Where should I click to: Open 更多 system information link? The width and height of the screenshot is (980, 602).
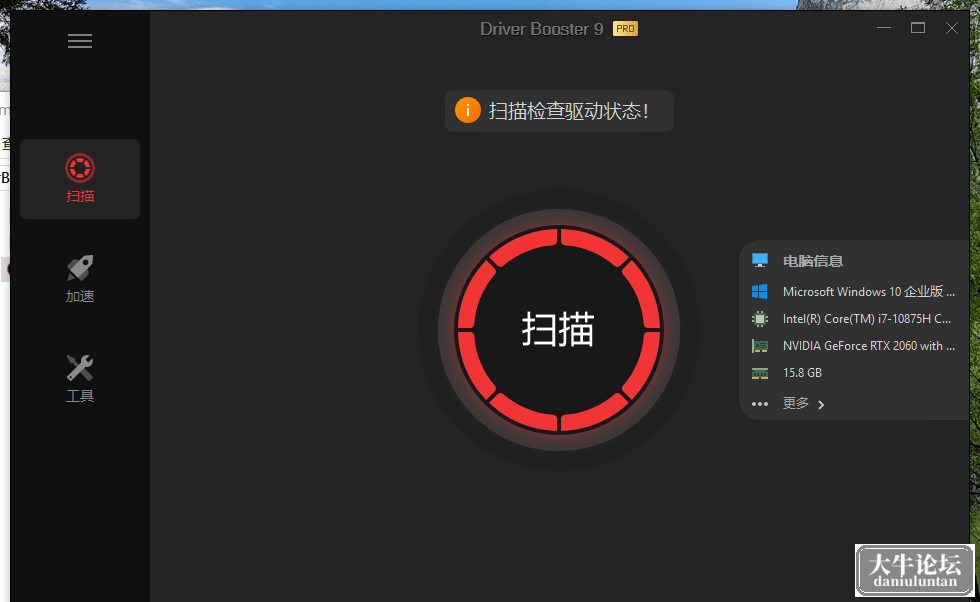click(x=796, y=403)
